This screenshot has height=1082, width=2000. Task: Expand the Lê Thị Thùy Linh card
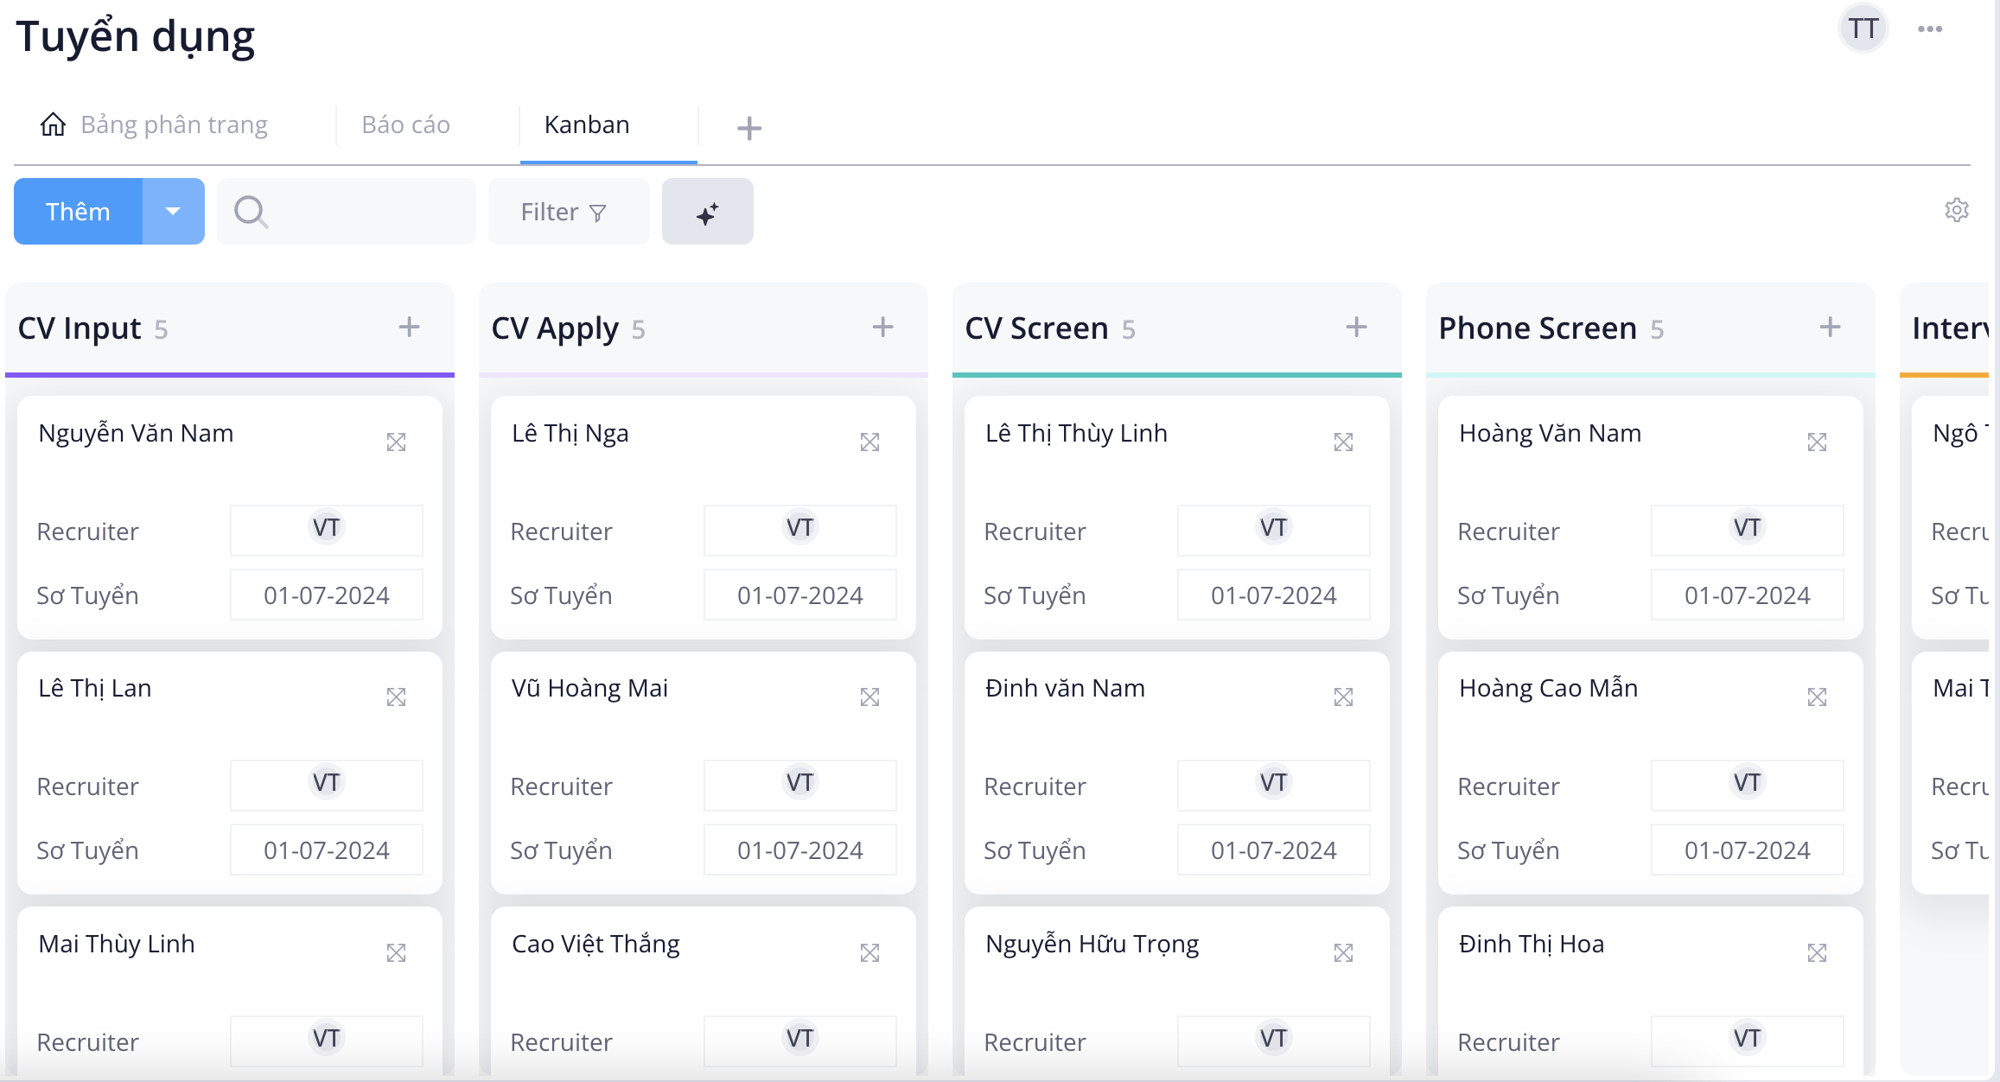[1343, 442]
